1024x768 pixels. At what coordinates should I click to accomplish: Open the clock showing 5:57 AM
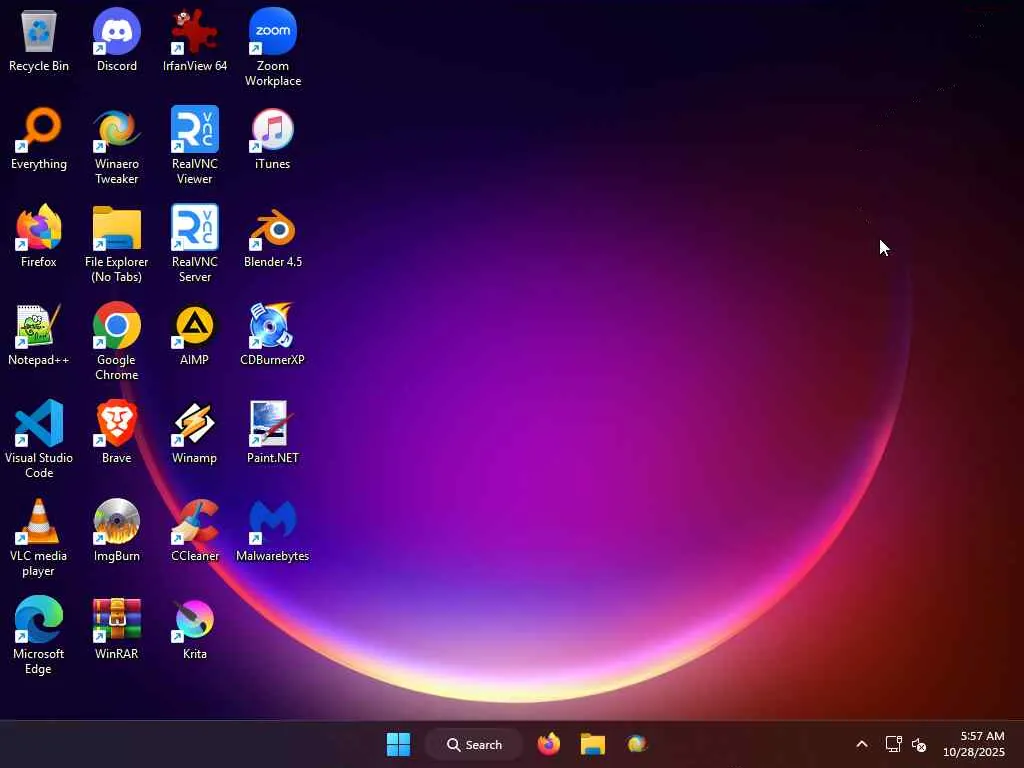pos(974,744)
